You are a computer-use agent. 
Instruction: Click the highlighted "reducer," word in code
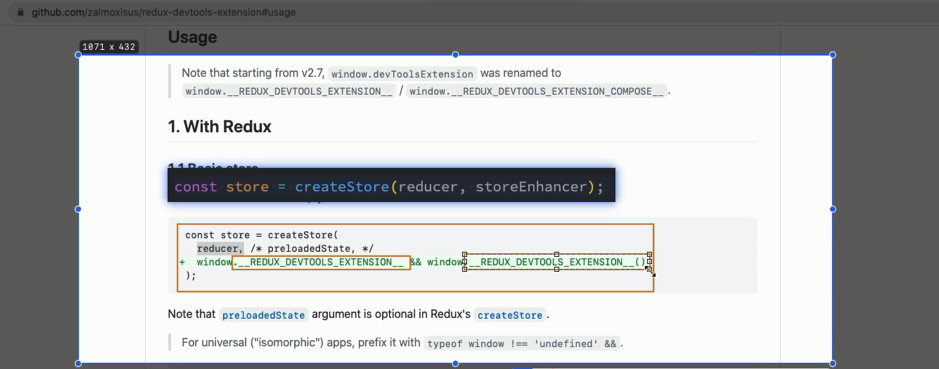220,249
